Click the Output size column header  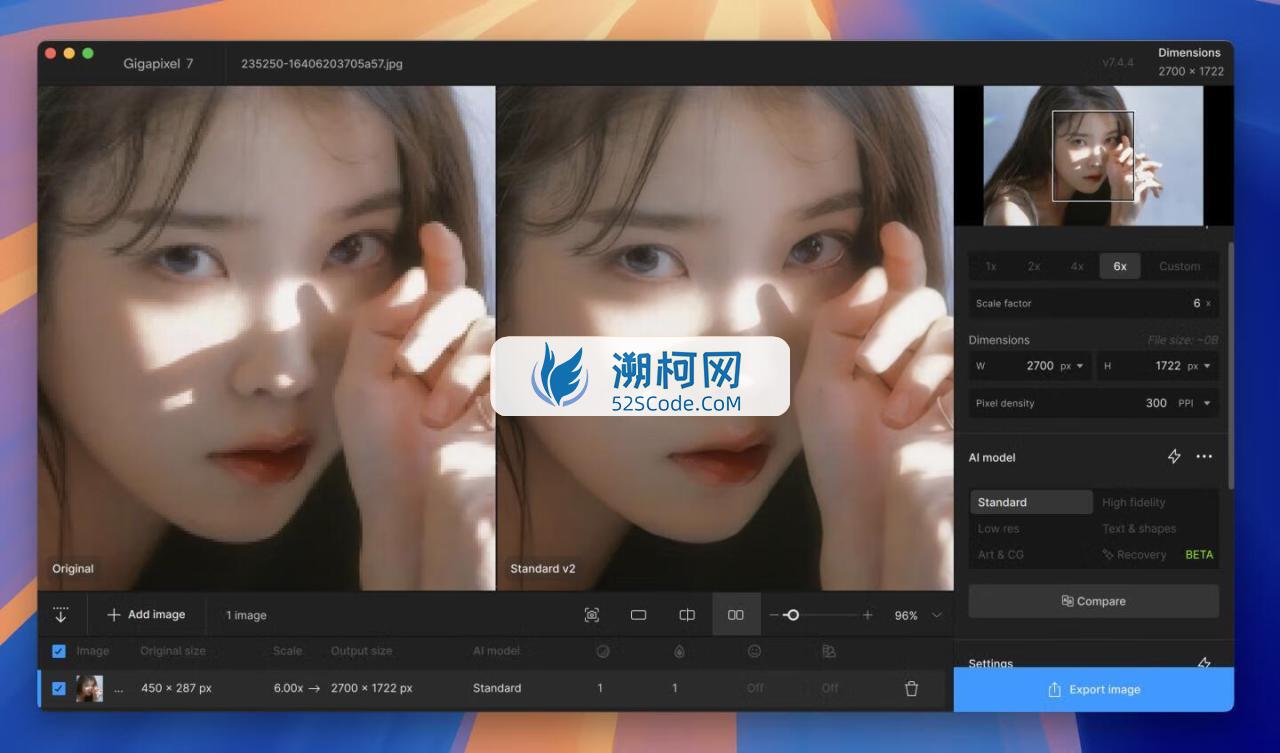pos(362,651)
